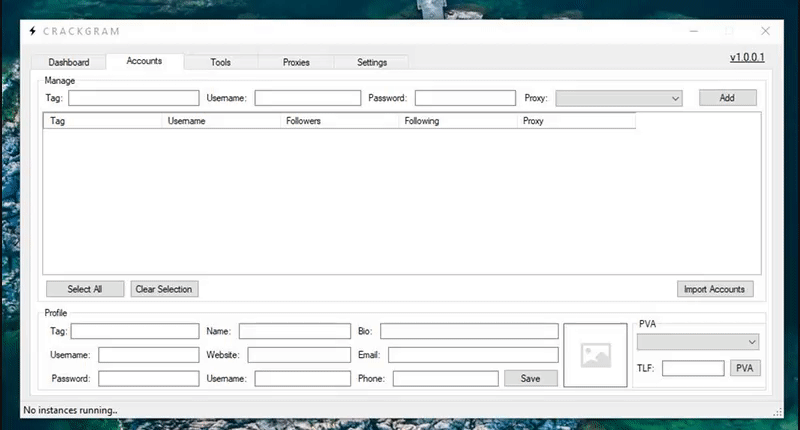Click the Profile Username field below Tag

tap(148, 355)
